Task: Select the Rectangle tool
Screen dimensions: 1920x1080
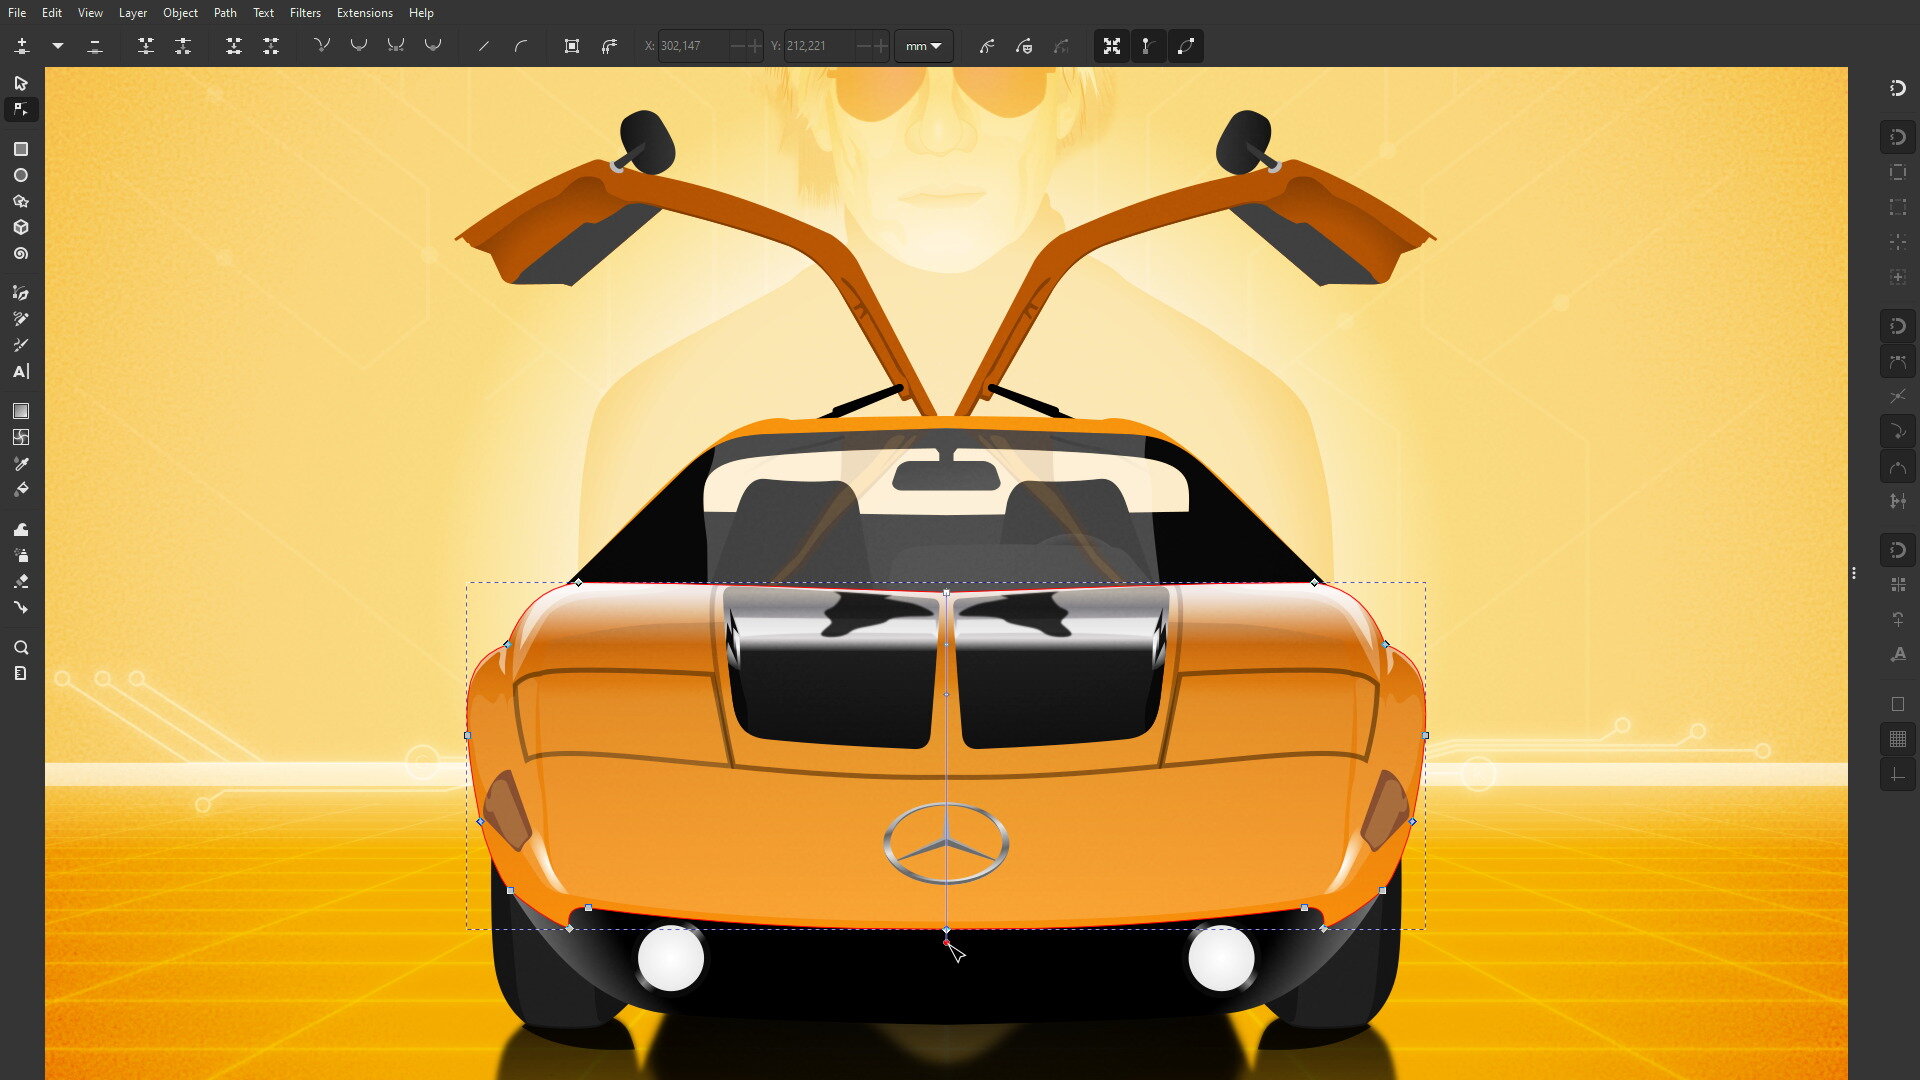Action: tap(21, 149)
